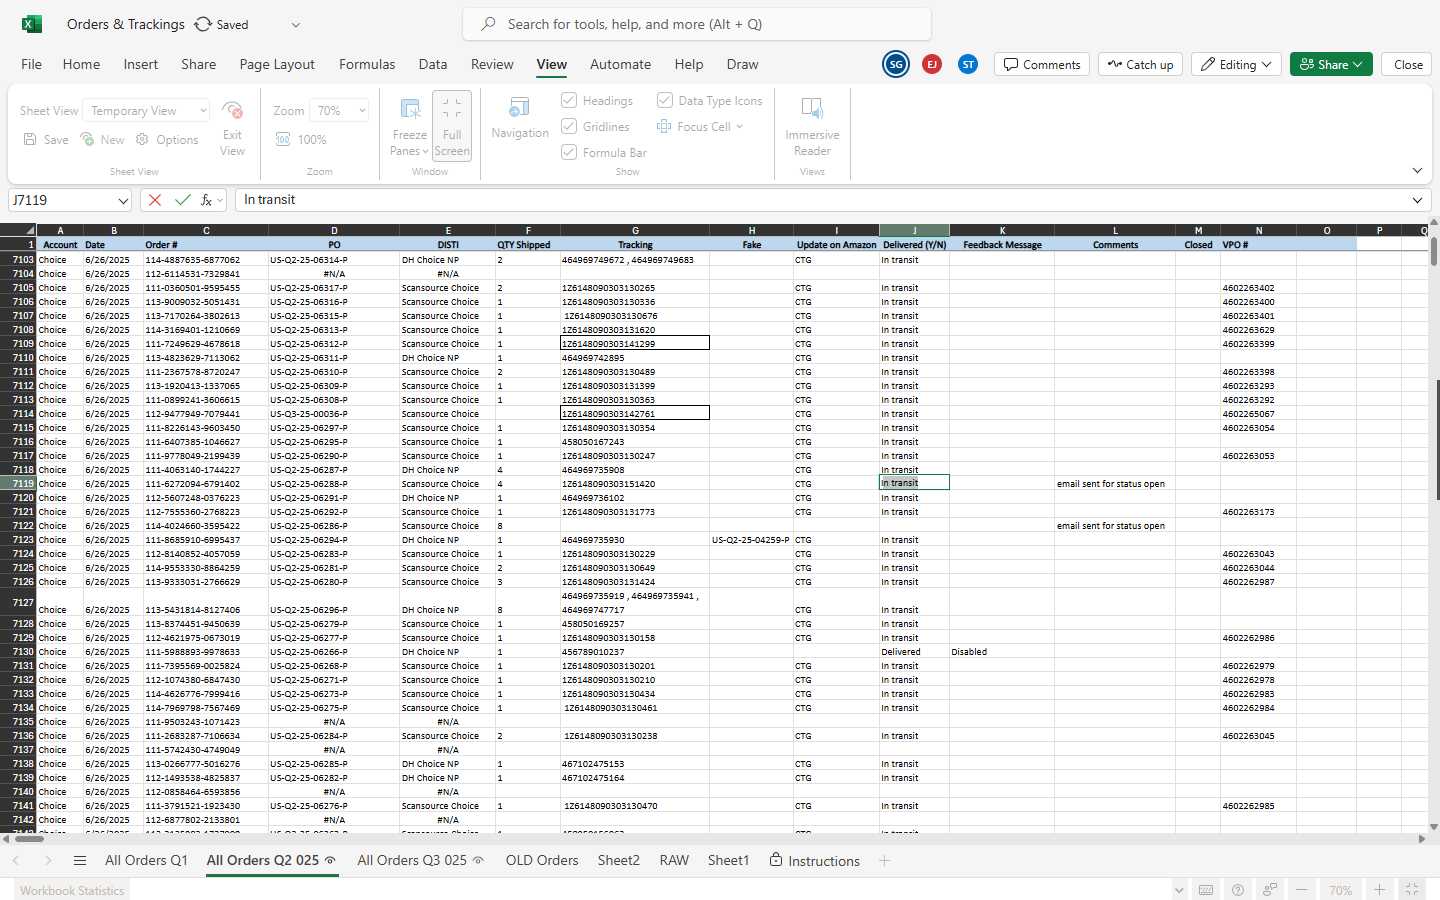The width and height of the screenshot is (1440, 900).
Task: Open the Name Box dropdown arrow
Action: tap(123, 200)
